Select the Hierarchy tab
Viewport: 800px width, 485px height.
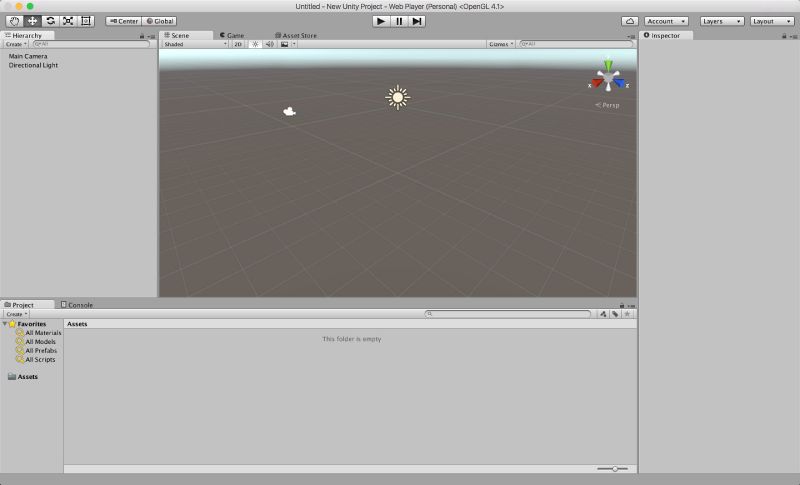click(x=27, y=35)
